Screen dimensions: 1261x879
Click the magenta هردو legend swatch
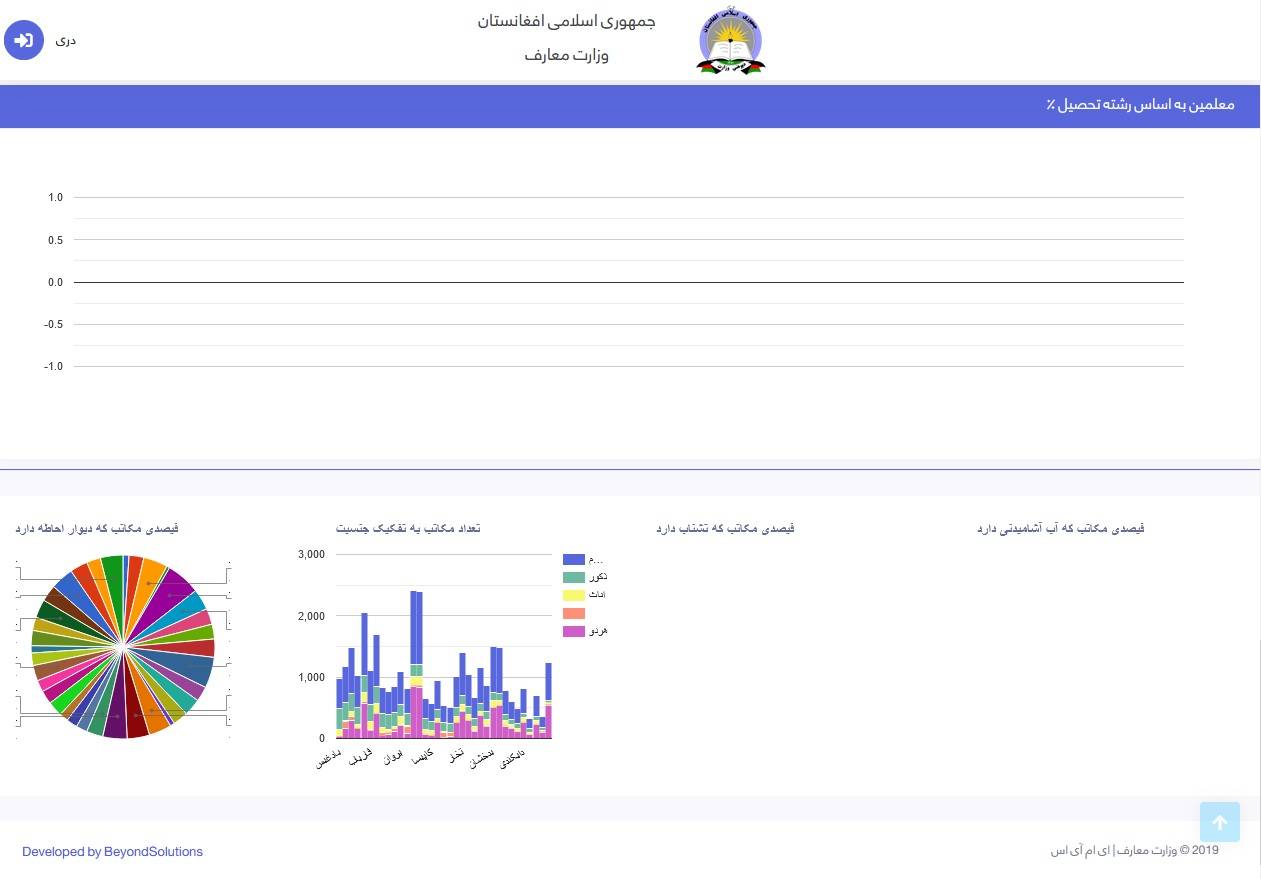[x=573, y=632]
